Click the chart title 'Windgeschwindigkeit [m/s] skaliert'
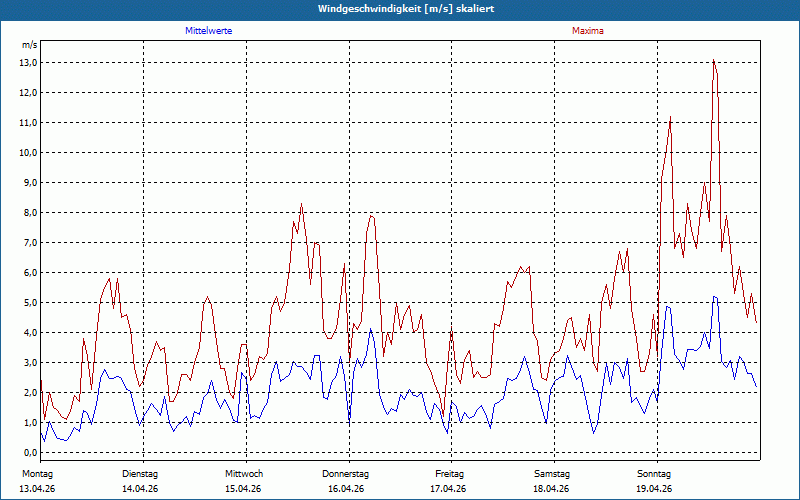This screenshot has width=800, height=500. pos(406,9)
